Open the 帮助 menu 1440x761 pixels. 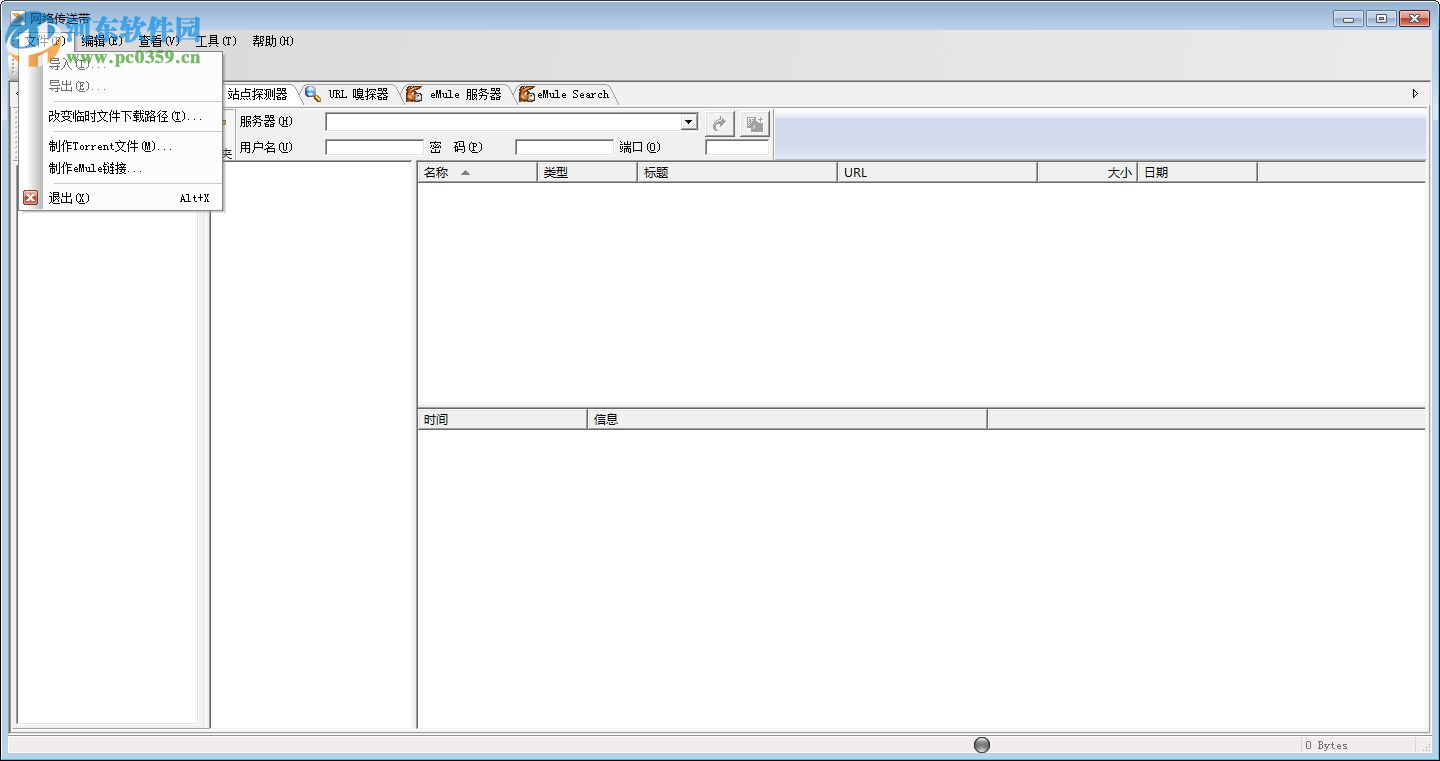point(273,41)
